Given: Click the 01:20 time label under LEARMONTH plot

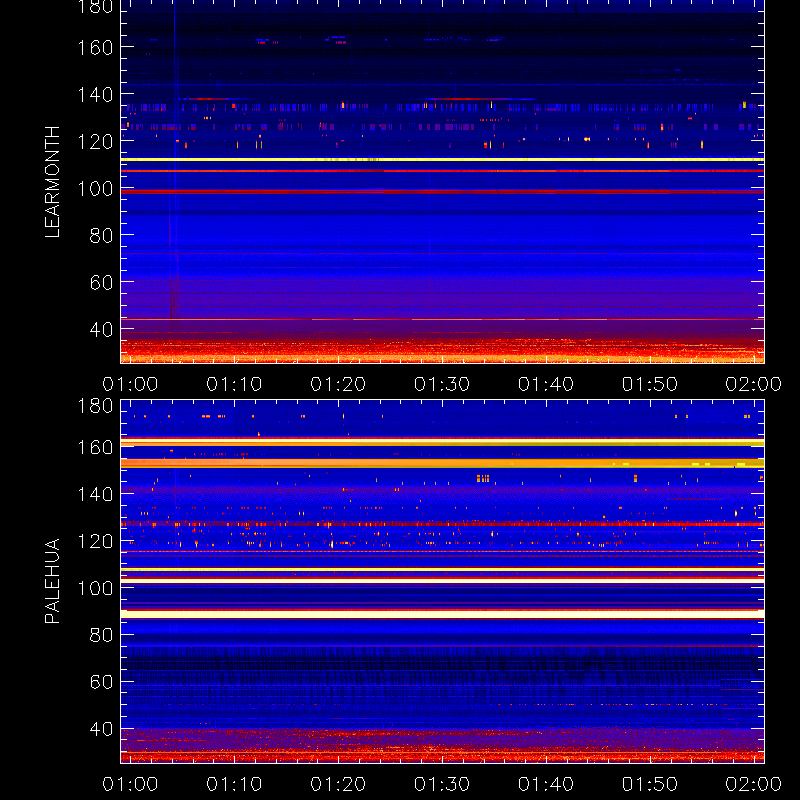Looking at the screenshot, I should (338, 384).
